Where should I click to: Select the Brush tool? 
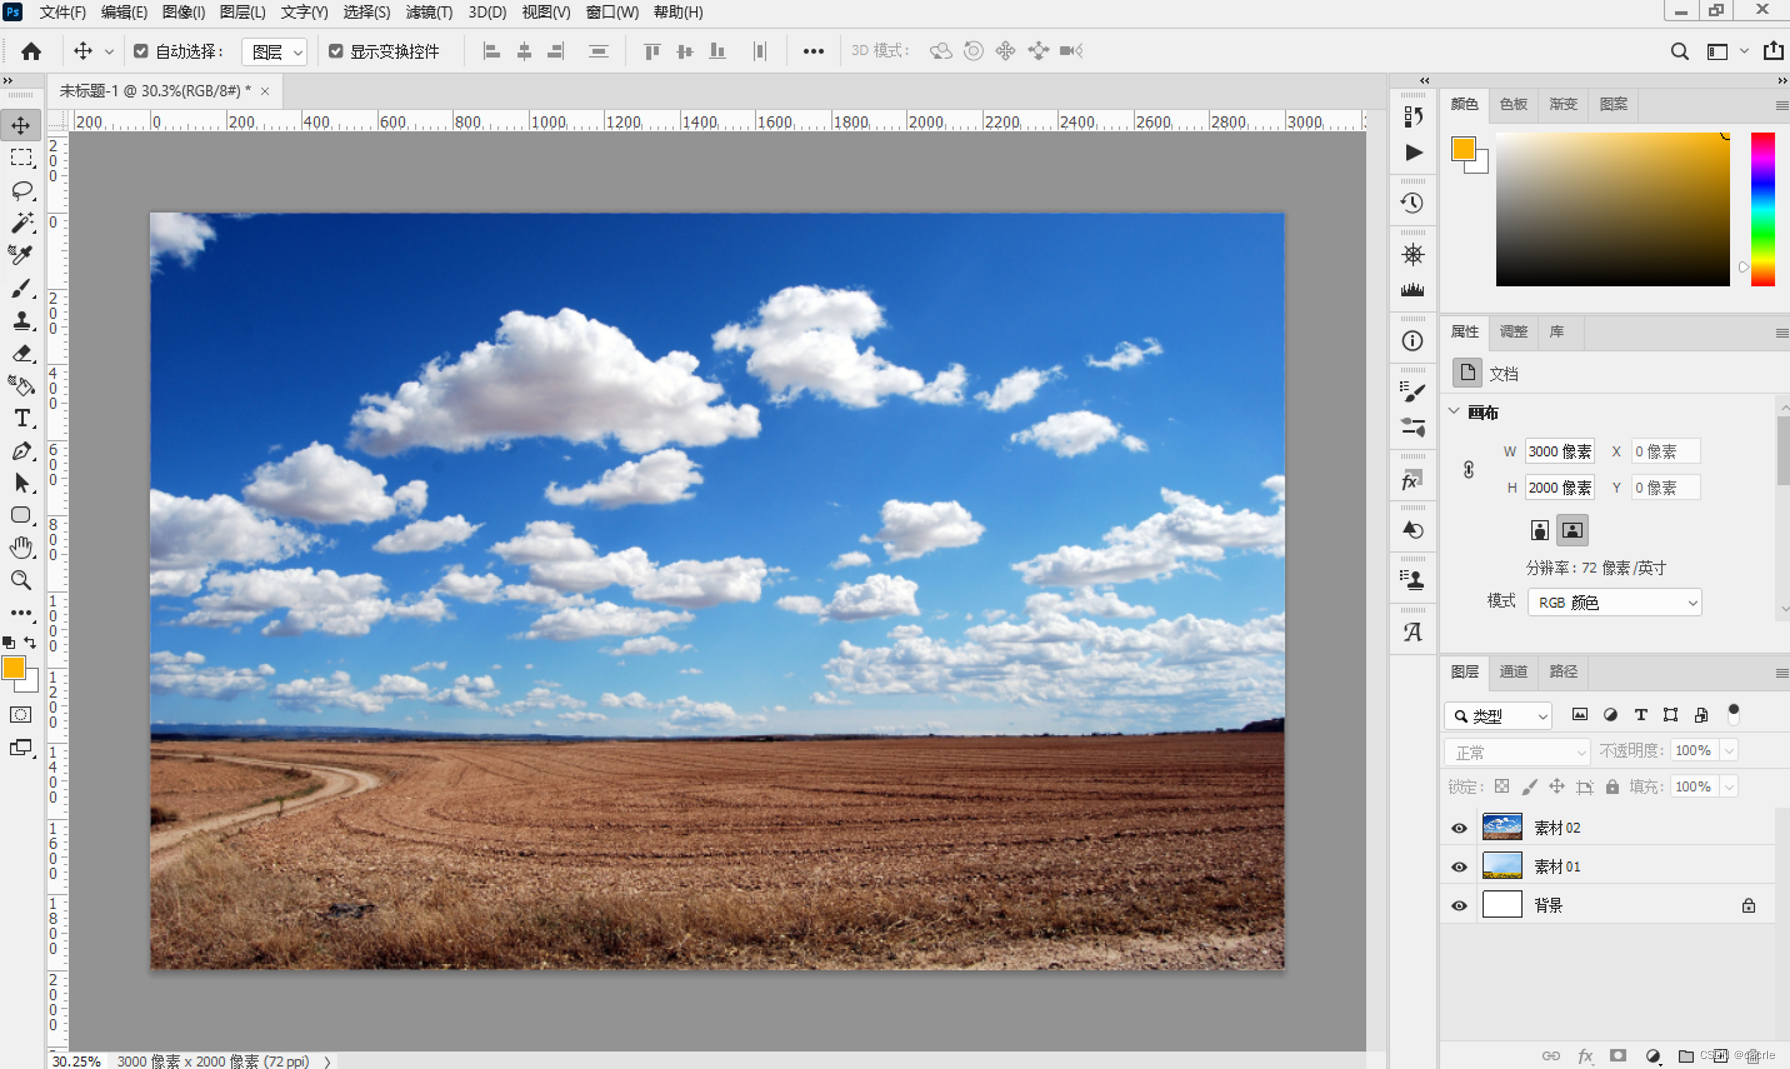tap(21, 288)
